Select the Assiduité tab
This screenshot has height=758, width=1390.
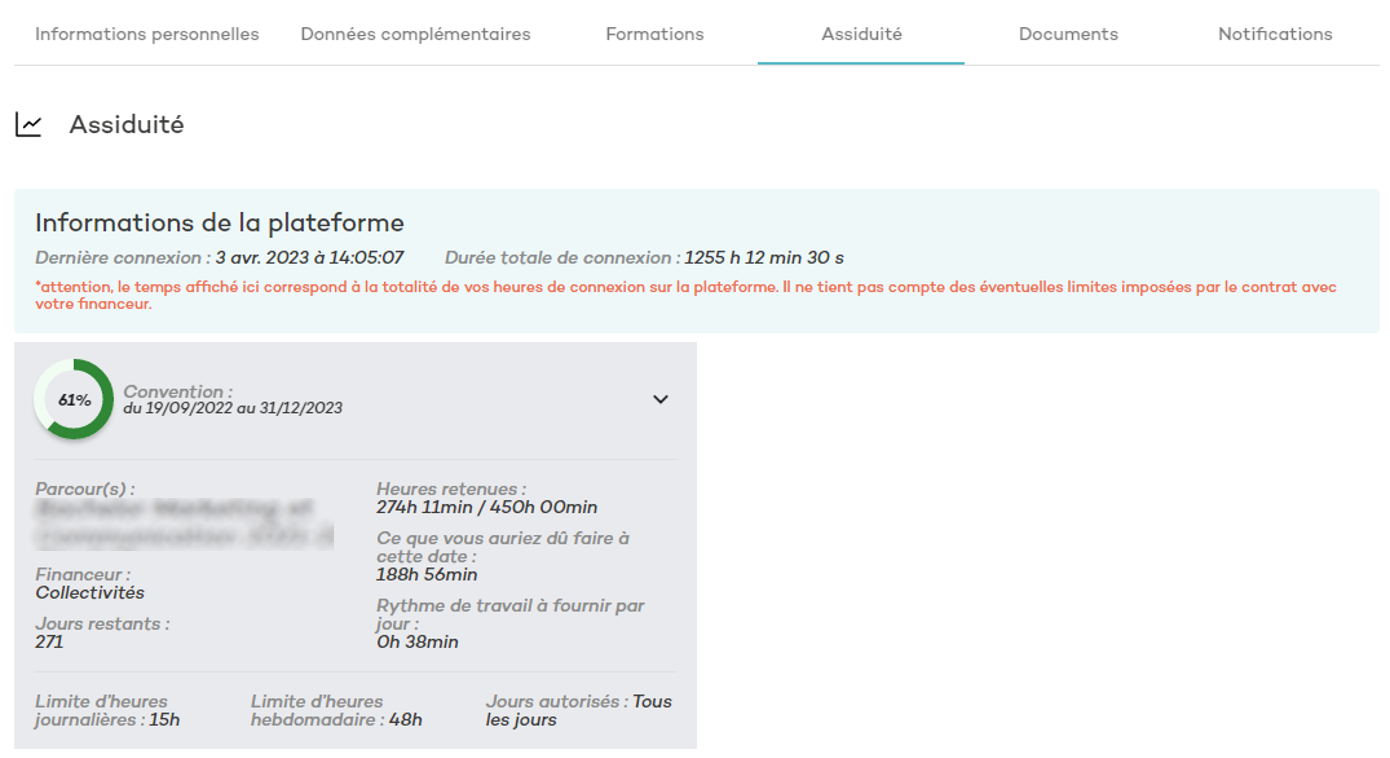(861, 34)
